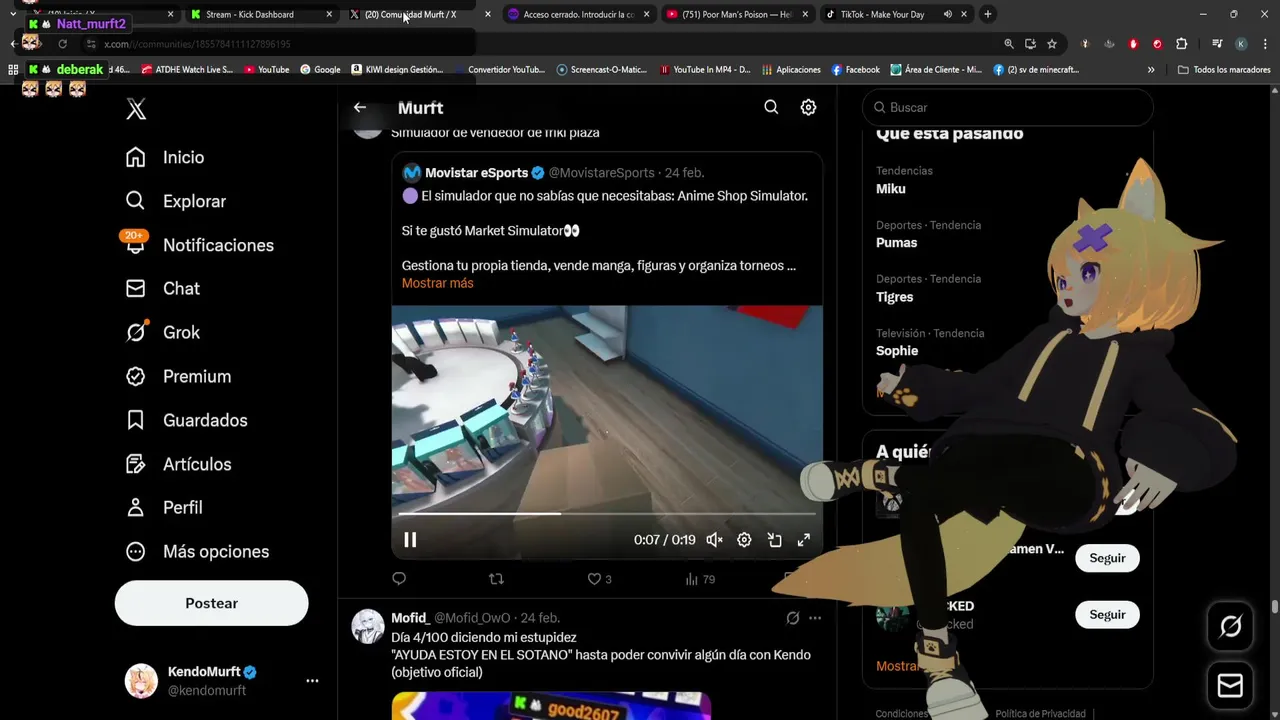Viewport: 1280px width, 720px height.
Task: Pause the tweet video
Action: pos(410,540)
